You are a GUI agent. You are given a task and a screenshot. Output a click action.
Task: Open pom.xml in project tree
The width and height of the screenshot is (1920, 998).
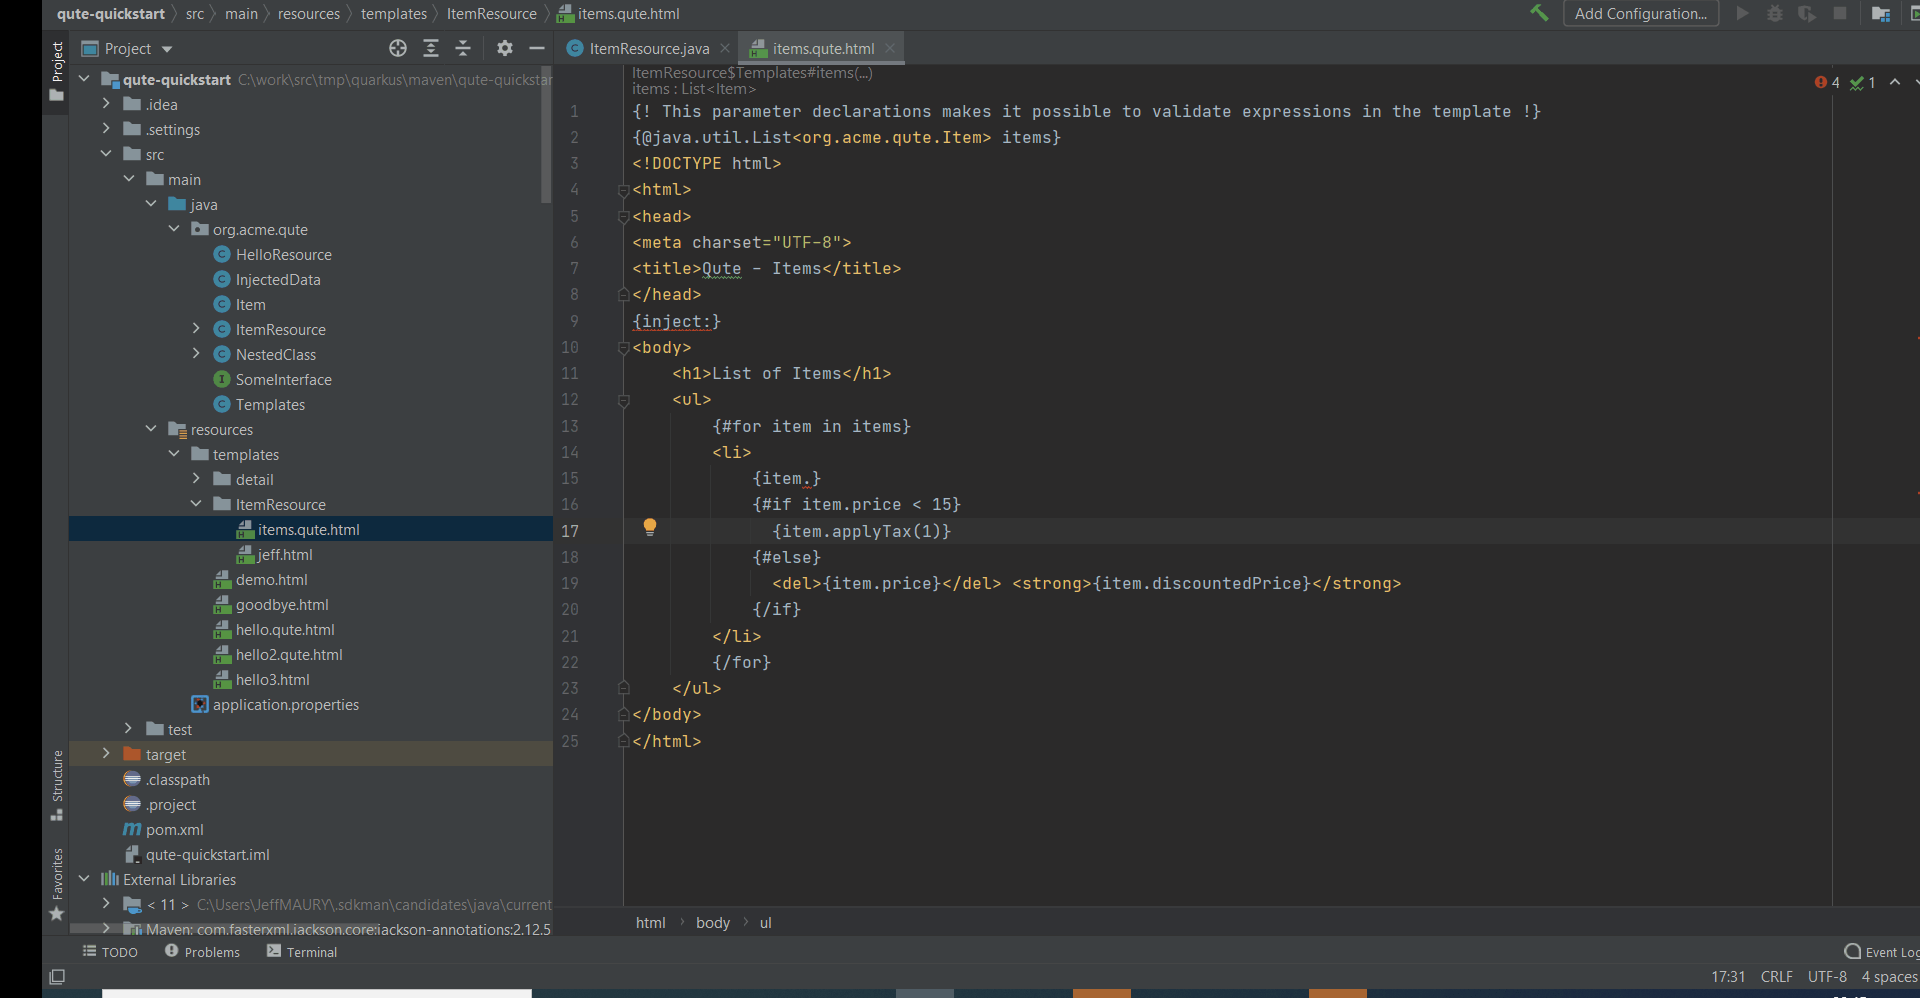[174, 829]
